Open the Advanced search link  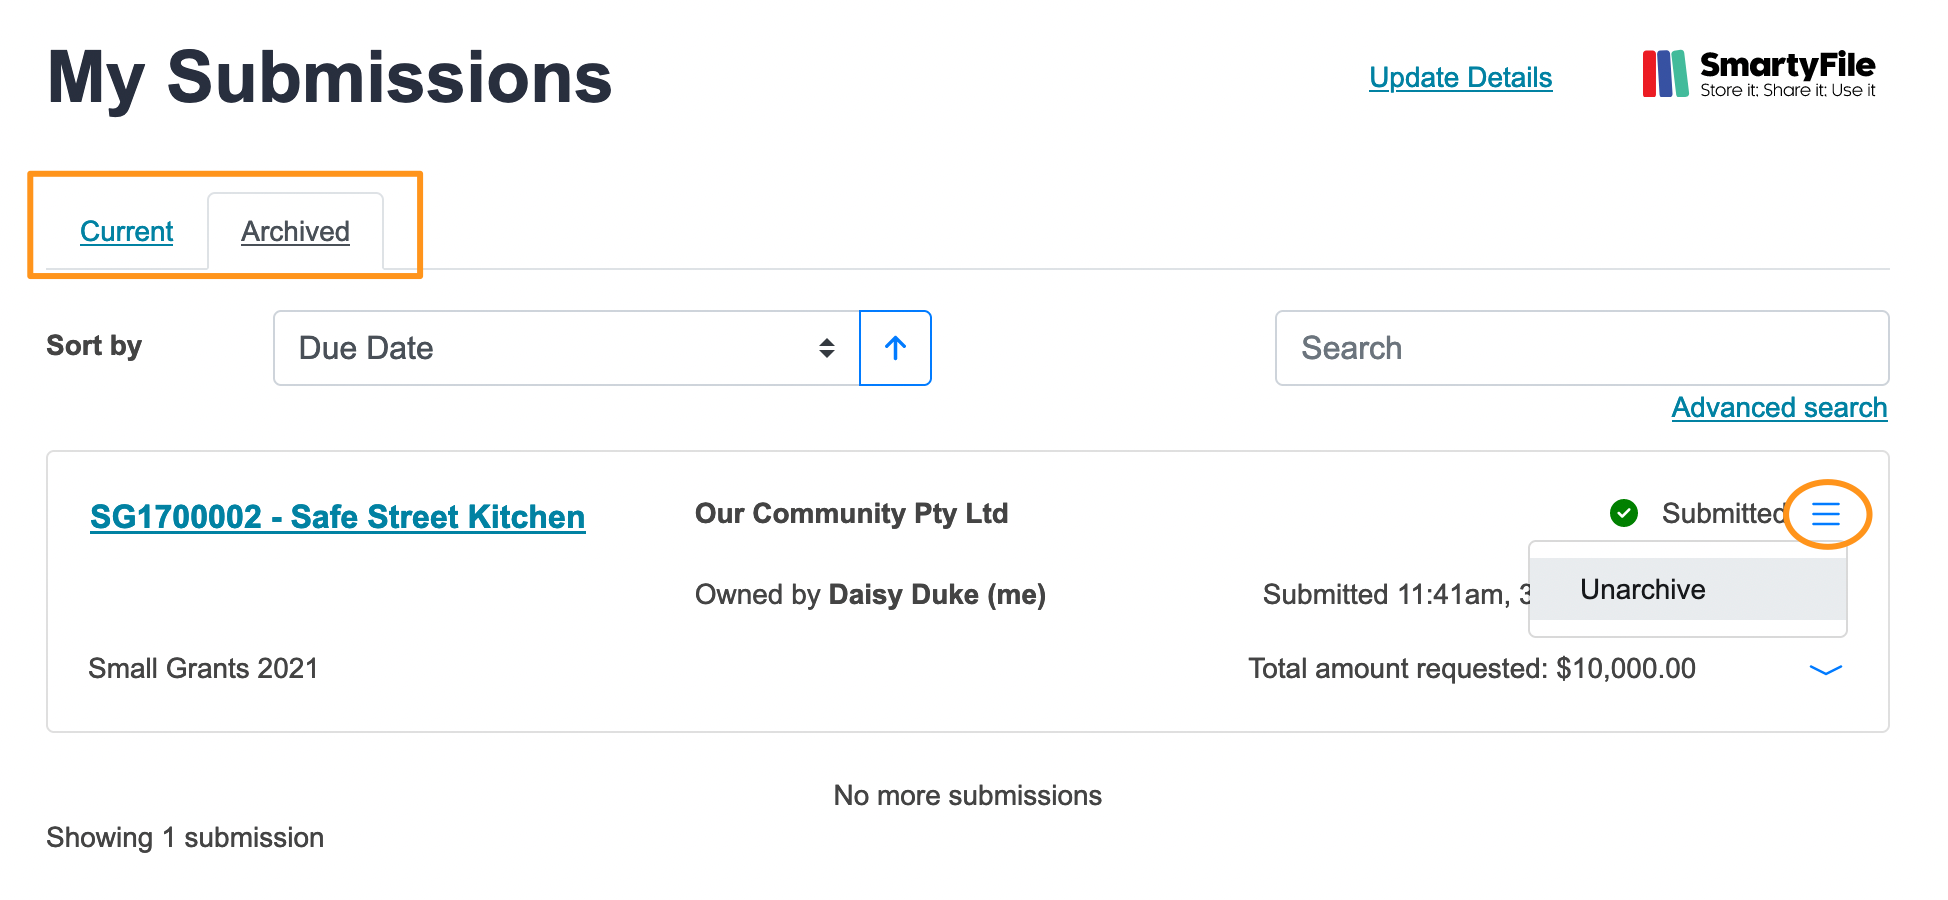(1779, 407)
